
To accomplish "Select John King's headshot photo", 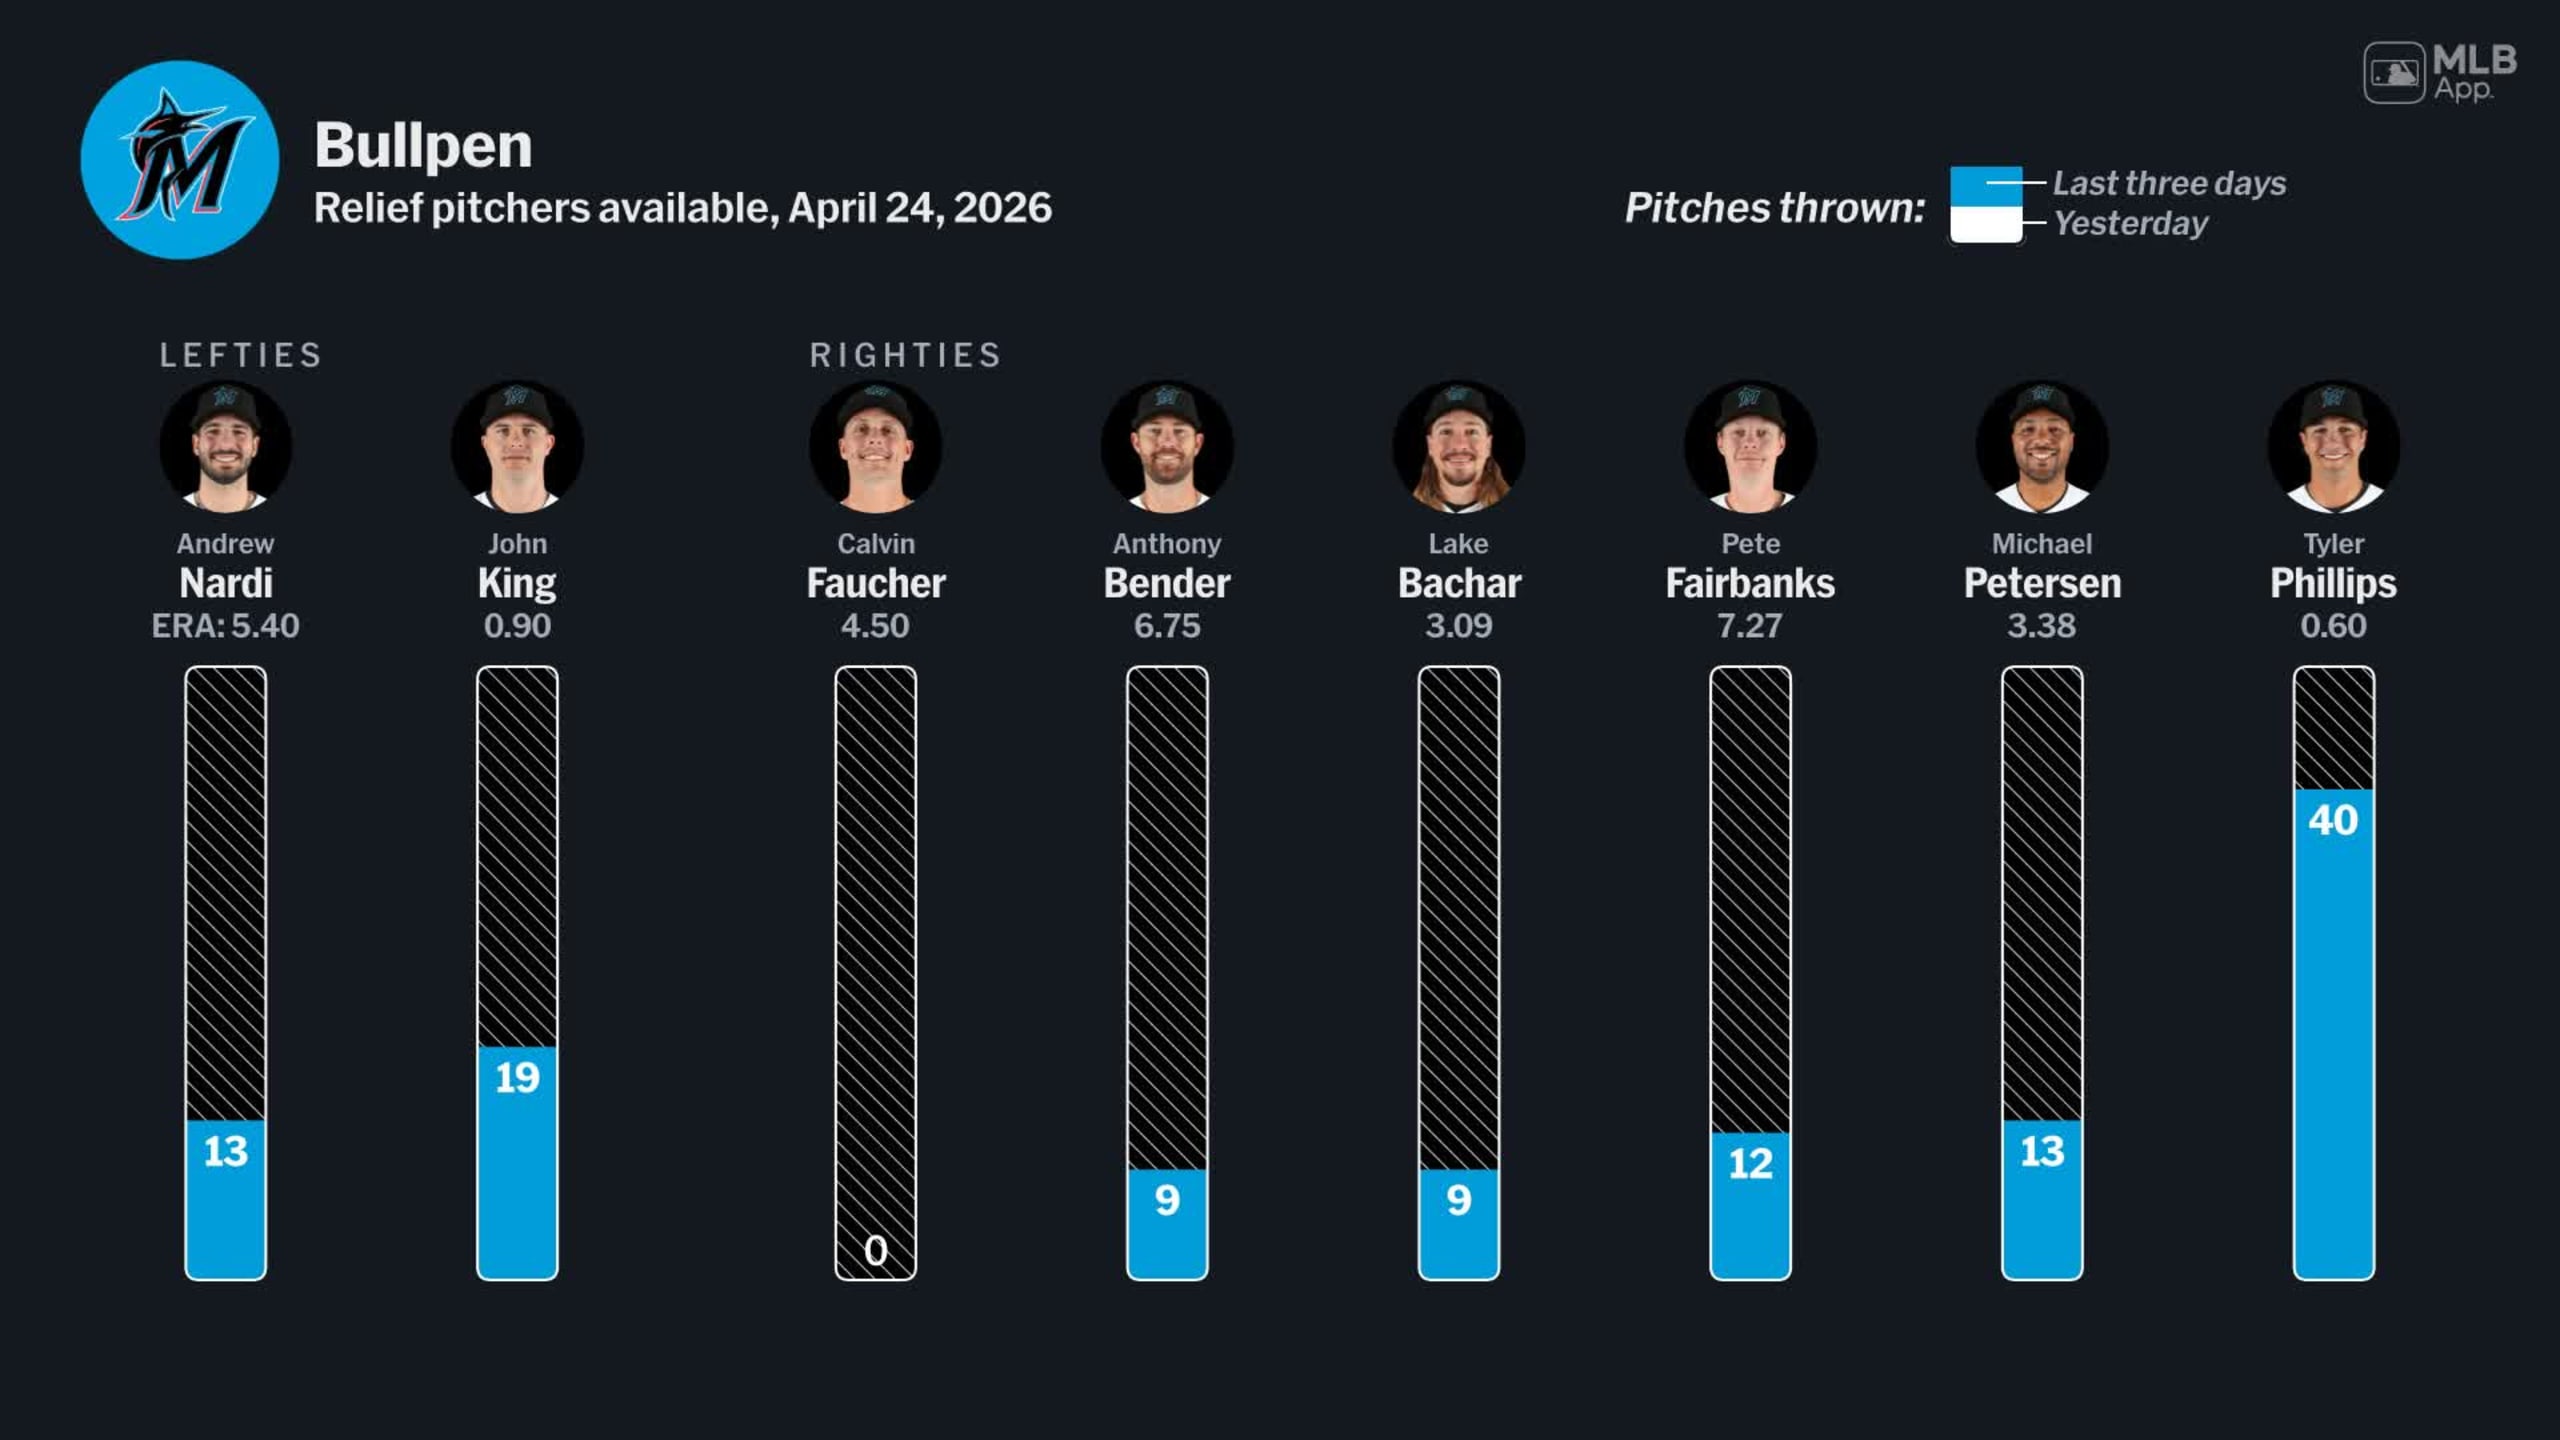I will (x=517, y=447).
